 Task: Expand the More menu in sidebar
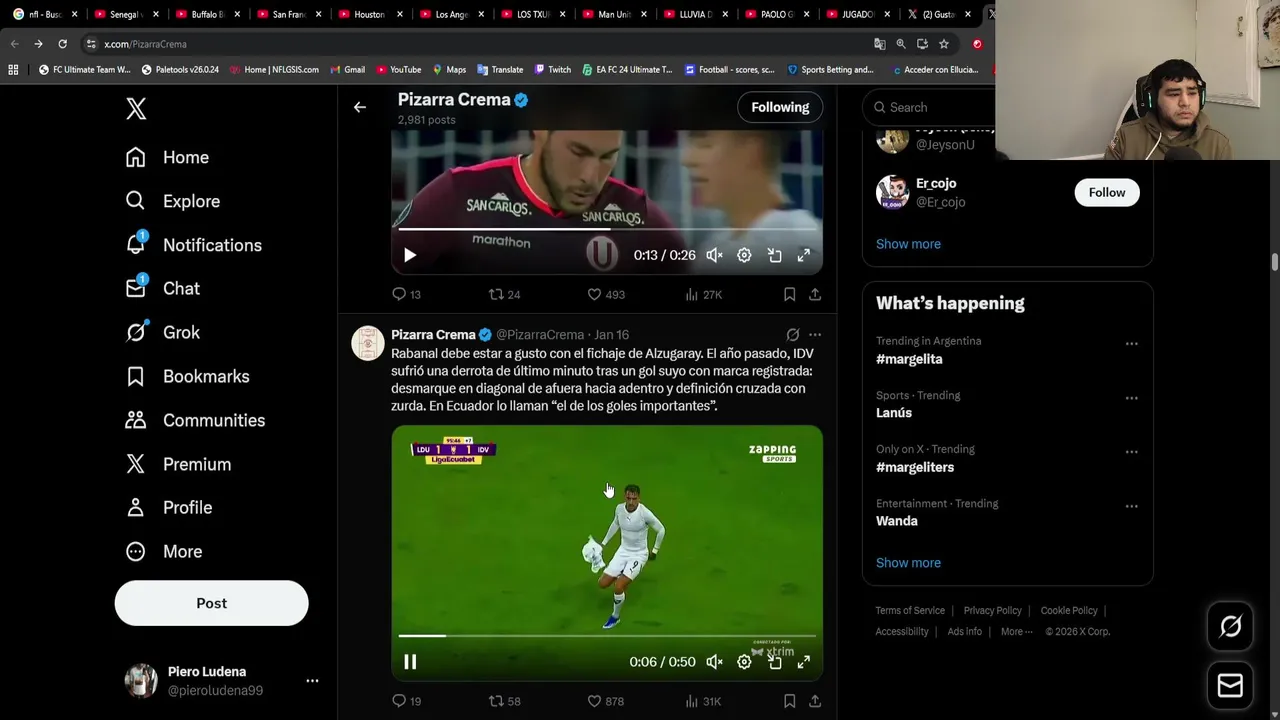coord(163,551)
